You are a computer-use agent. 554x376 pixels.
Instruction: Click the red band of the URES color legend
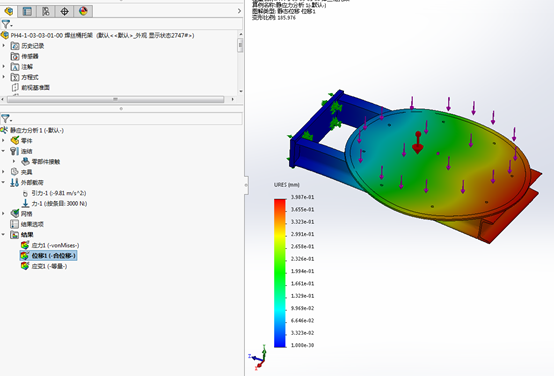pyautogui.click(x=280, y=206)
